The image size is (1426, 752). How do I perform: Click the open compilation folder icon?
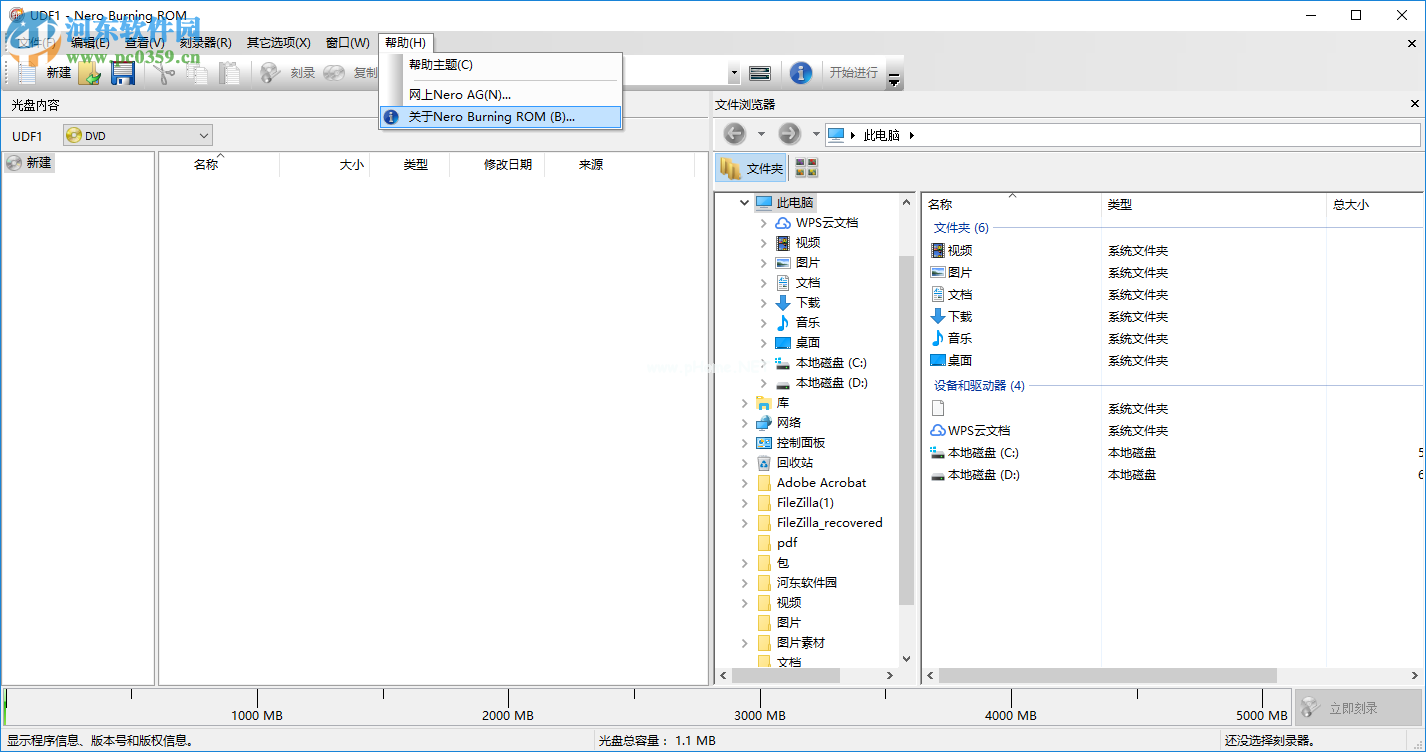(x=90, y=73)
